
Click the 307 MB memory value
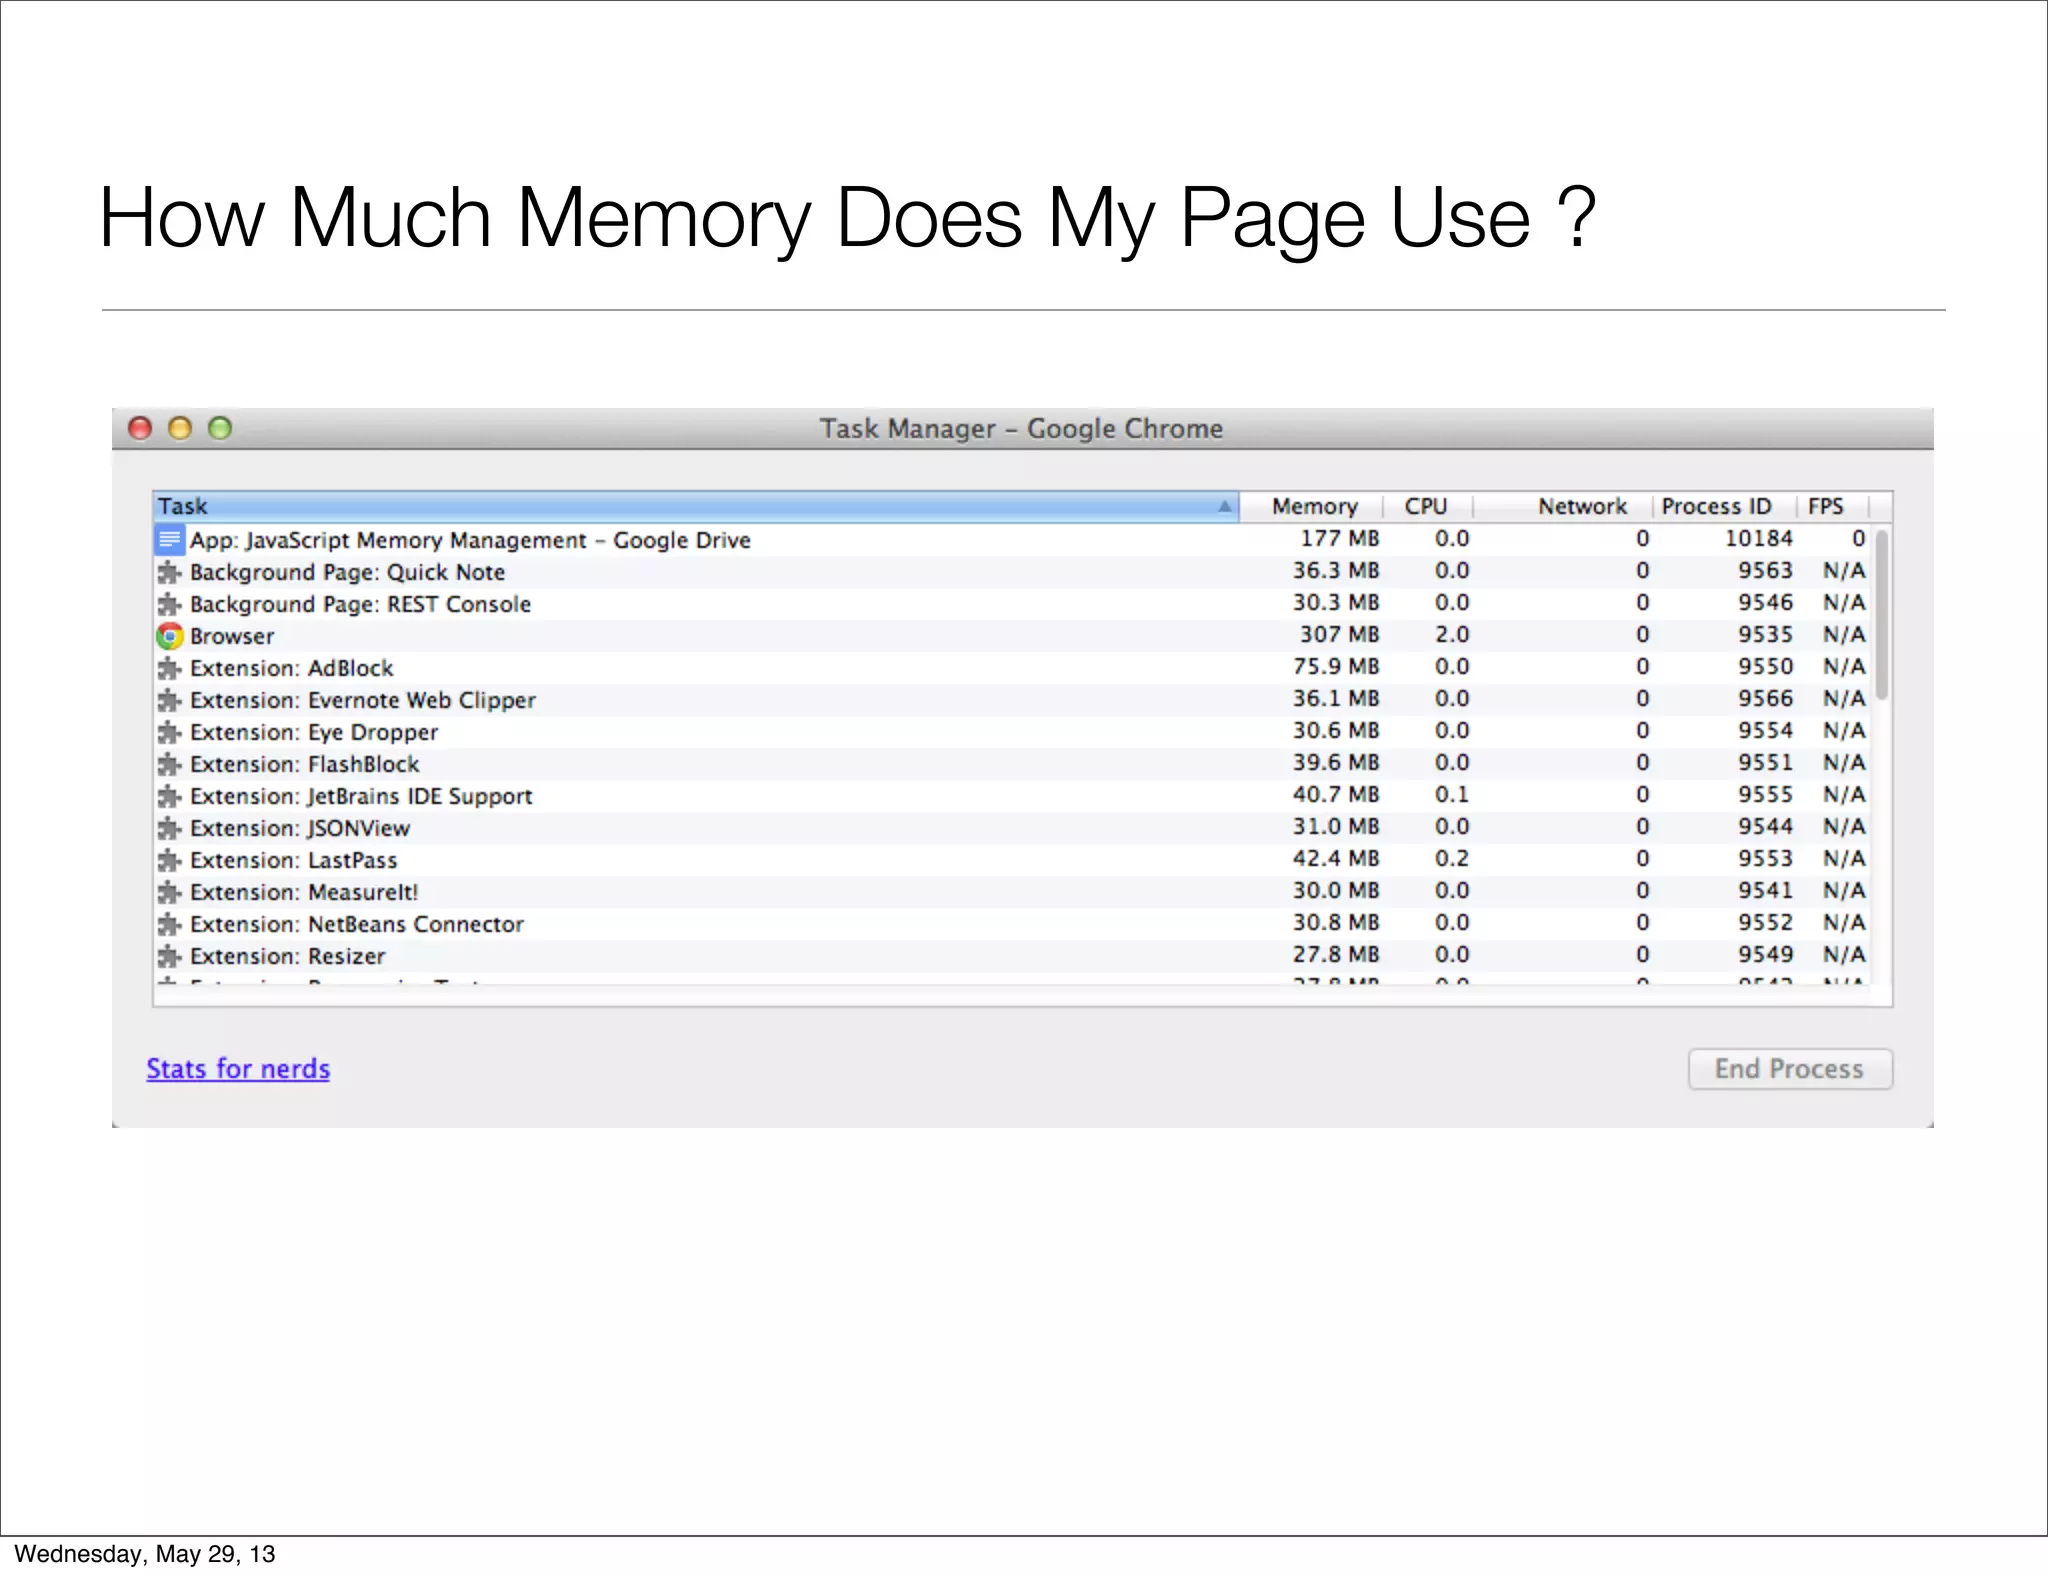(x=1339, y=635)
